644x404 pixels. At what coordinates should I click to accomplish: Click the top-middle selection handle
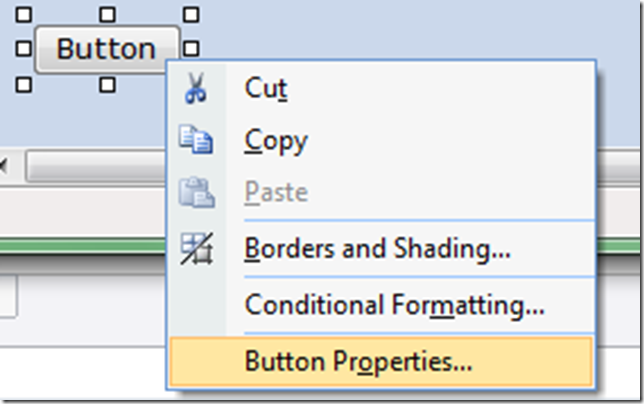(108, 15)
